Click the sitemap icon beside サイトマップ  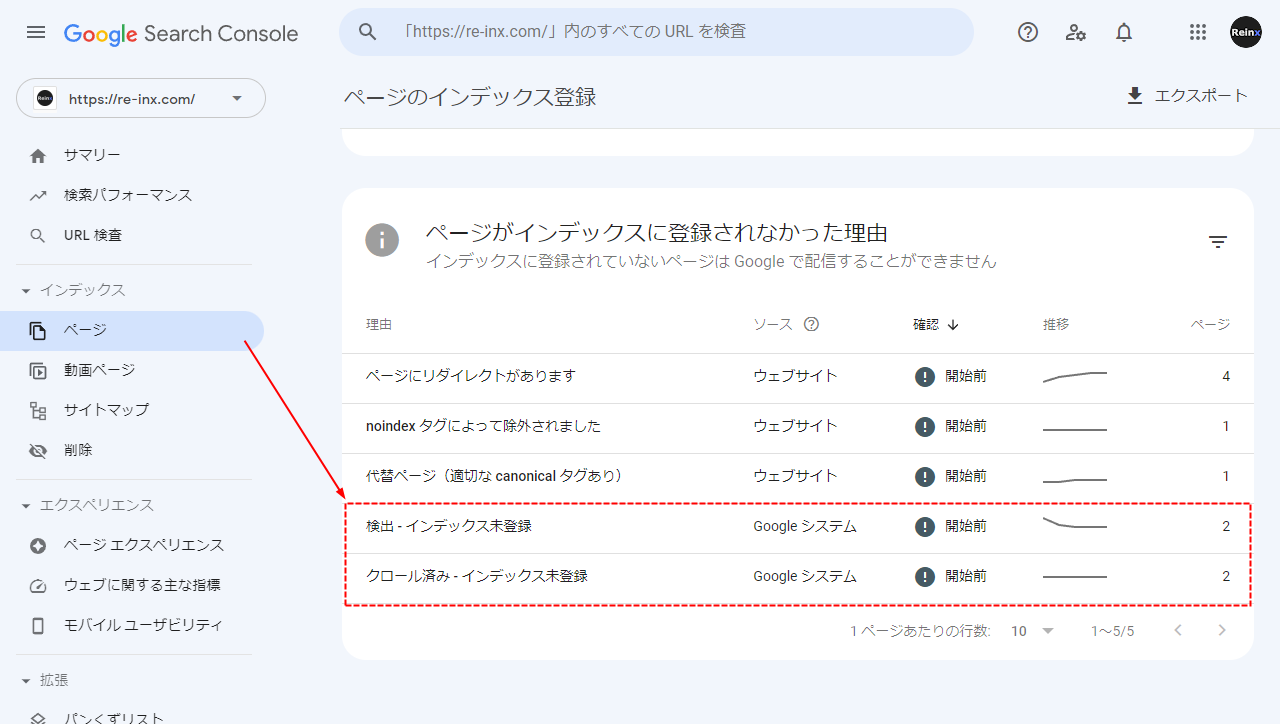pyautogui.click(x=38, y=411)
